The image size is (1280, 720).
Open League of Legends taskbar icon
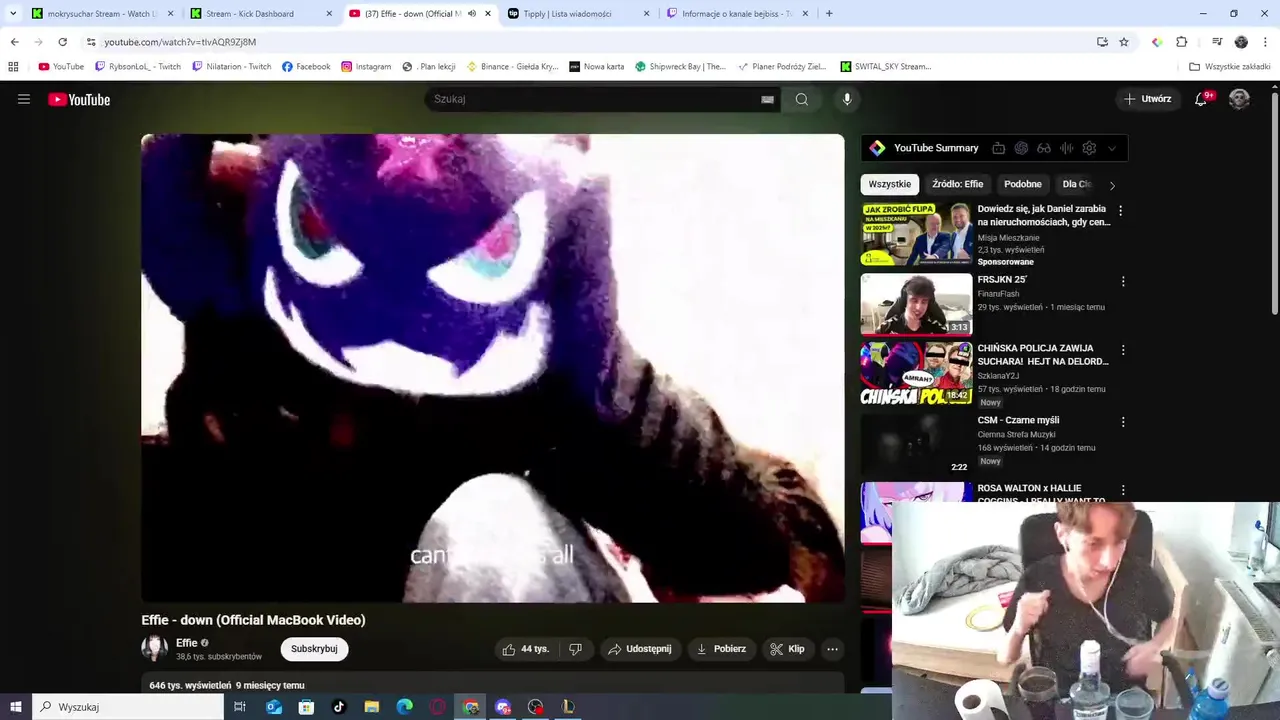click(568, 707)
